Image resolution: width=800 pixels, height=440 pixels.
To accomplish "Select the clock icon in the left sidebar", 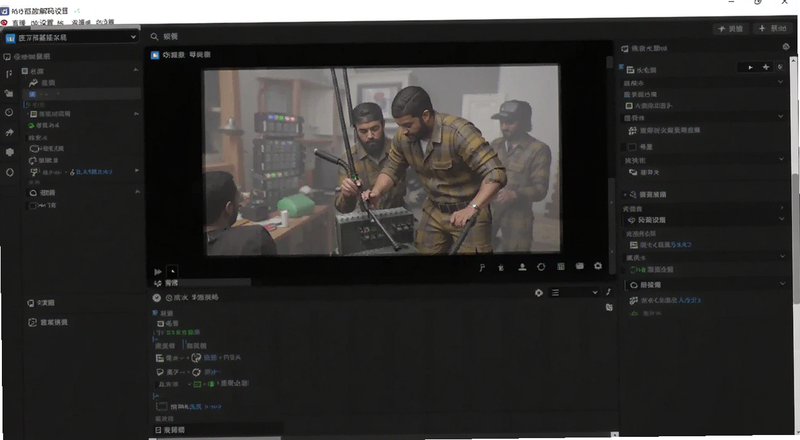I will click(x=9, y=112).
